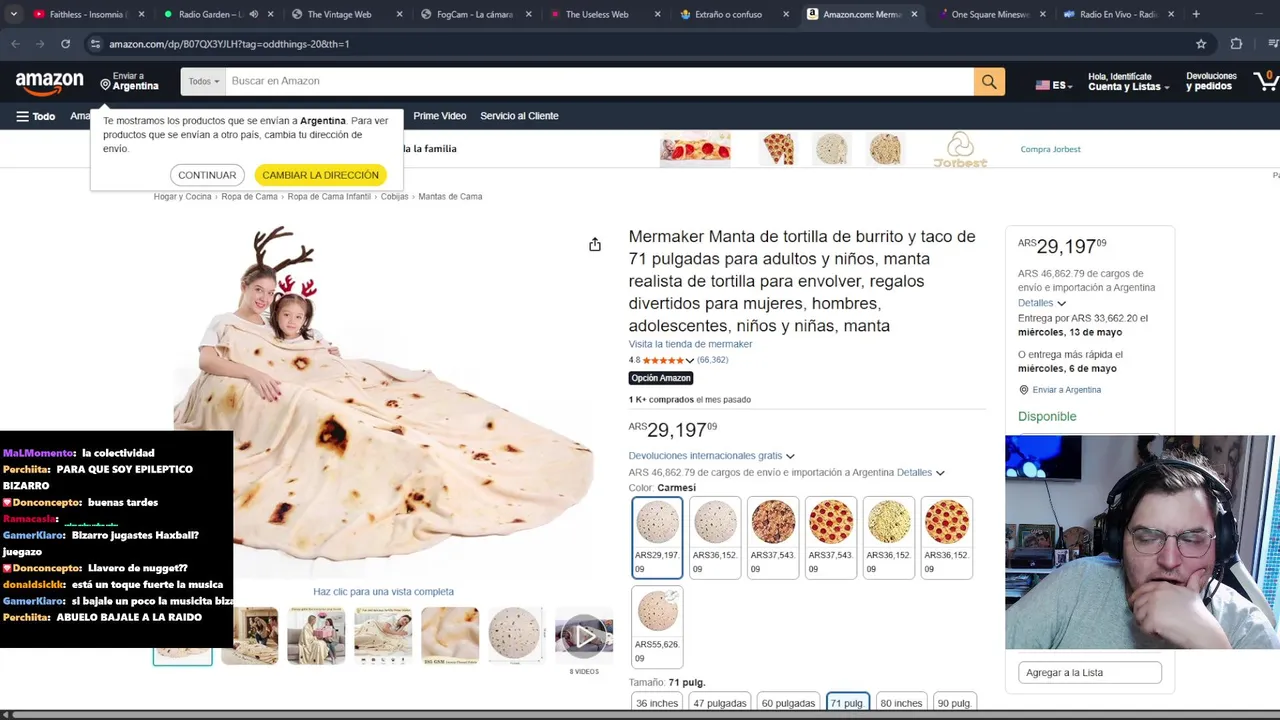
Task: Expand Devoluciones internacionales gratis details
Action: click(x=711, y=456)
